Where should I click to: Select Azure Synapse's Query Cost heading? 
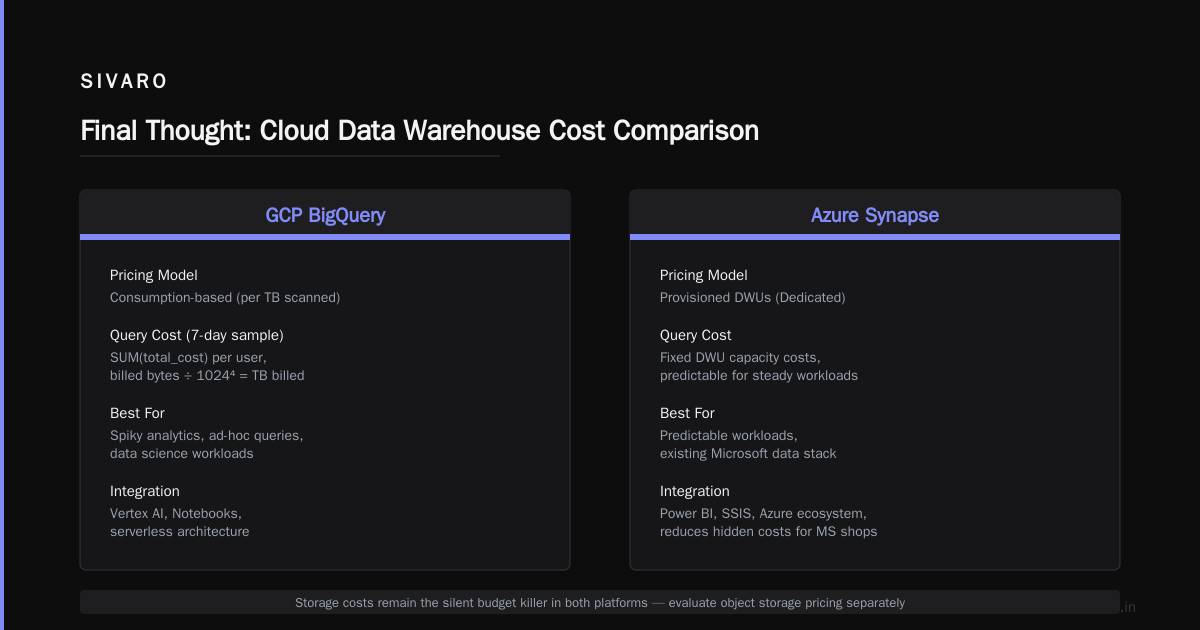696,335
